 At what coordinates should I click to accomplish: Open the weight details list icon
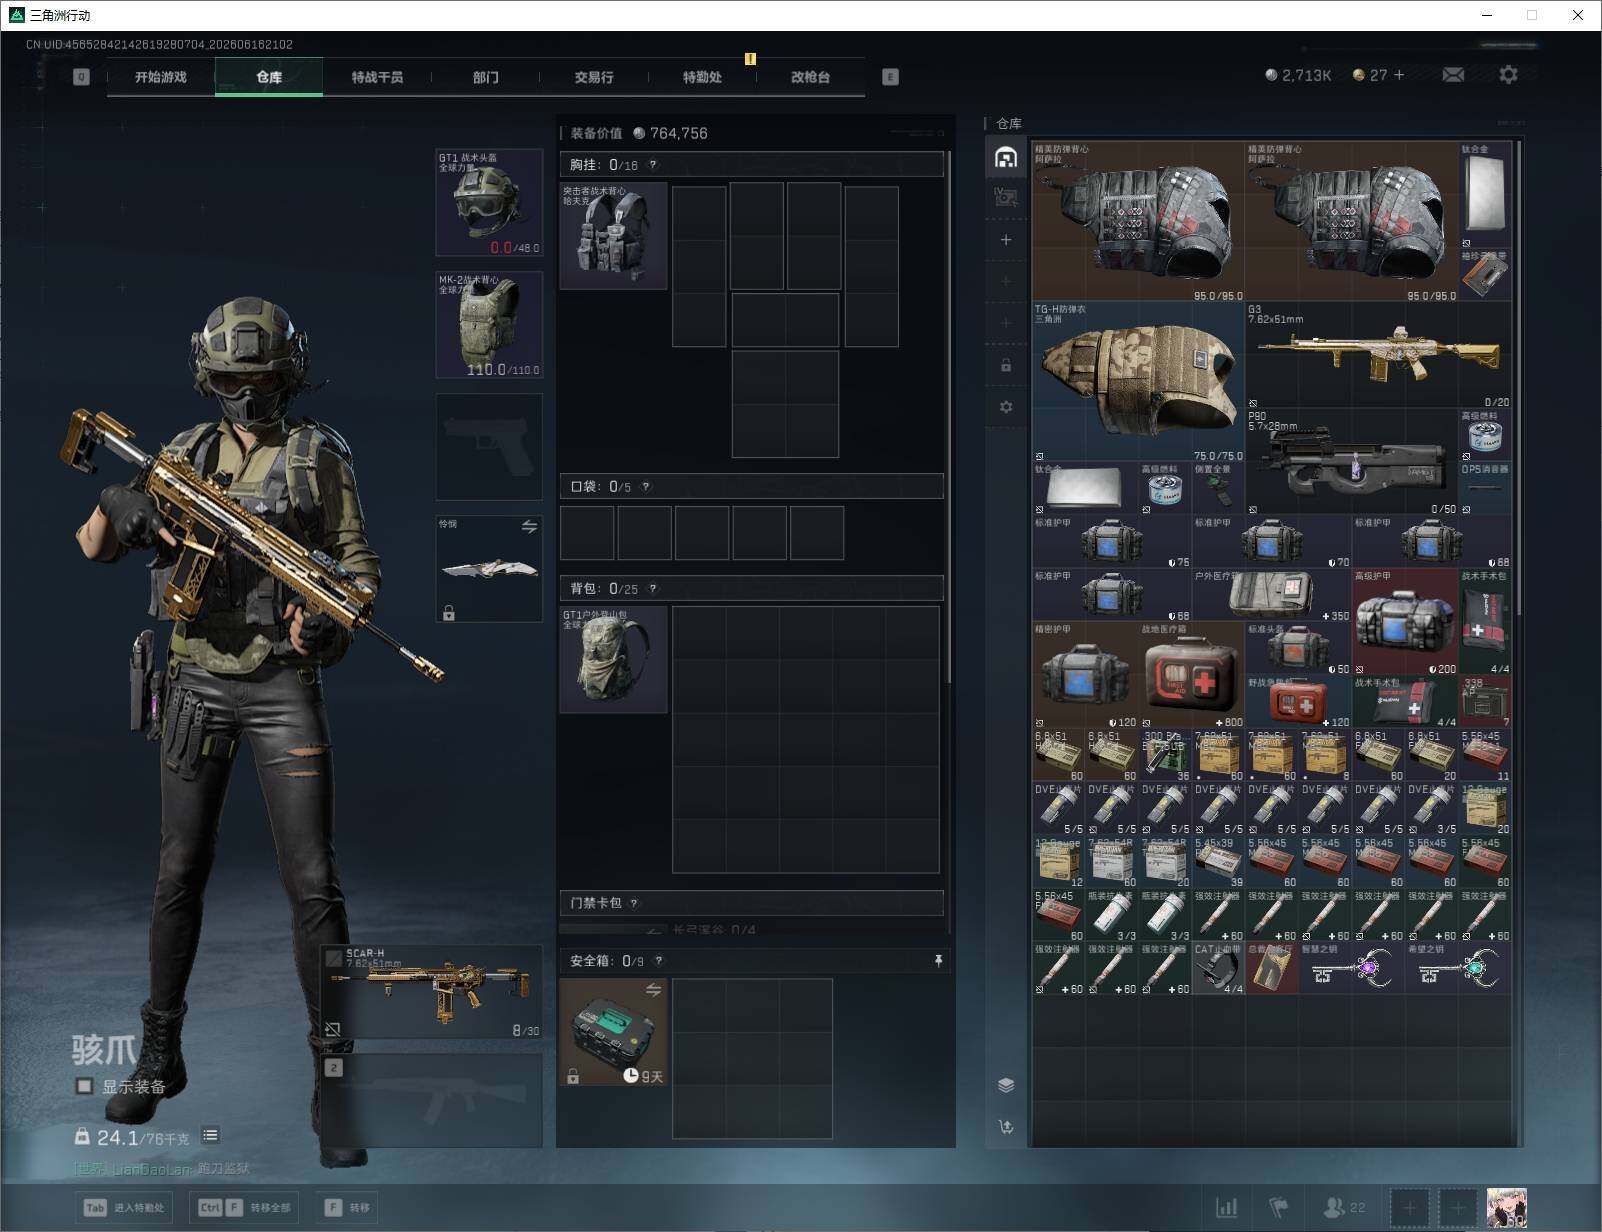tap(210, 1136)
